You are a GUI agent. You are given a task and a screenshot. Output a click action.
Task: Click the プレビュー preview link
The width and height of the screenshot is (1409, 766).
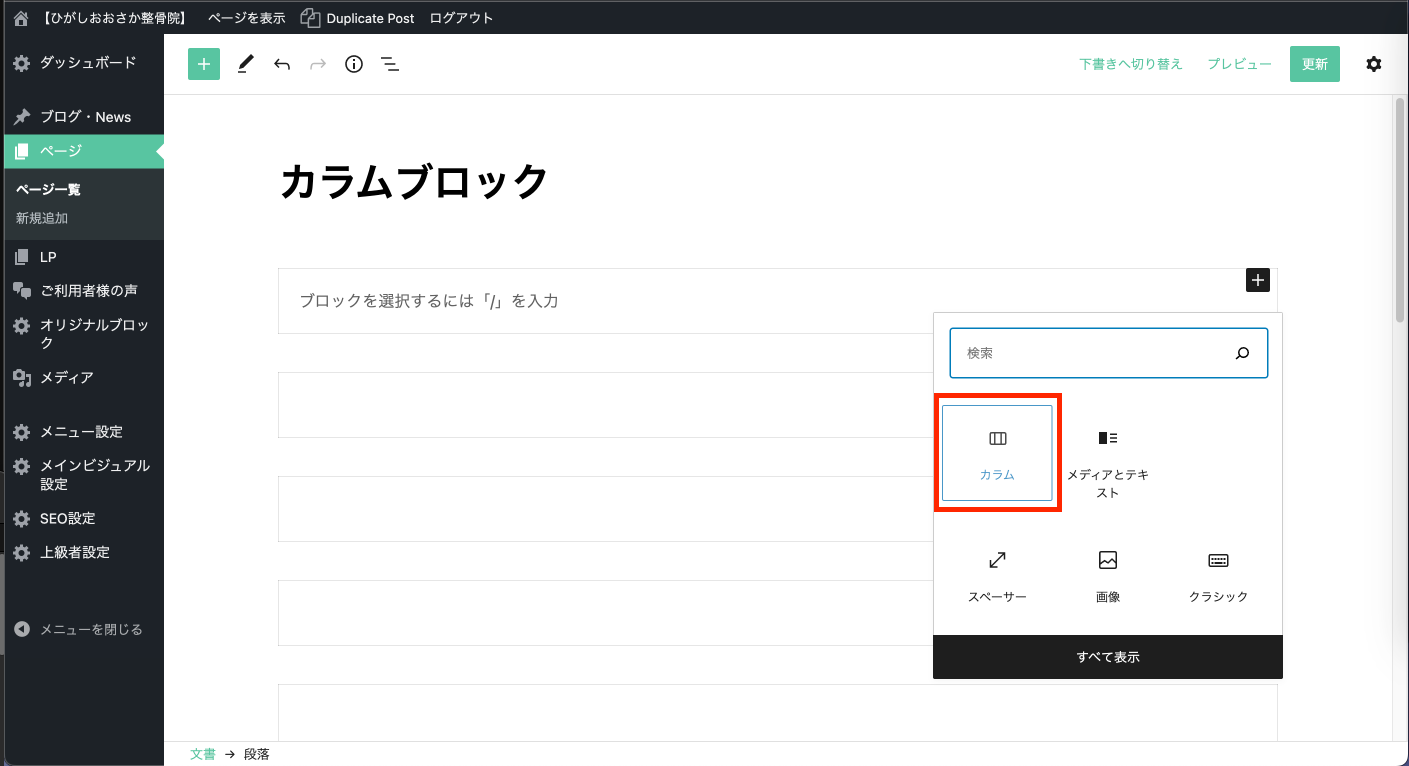(x=1239, y=64)
